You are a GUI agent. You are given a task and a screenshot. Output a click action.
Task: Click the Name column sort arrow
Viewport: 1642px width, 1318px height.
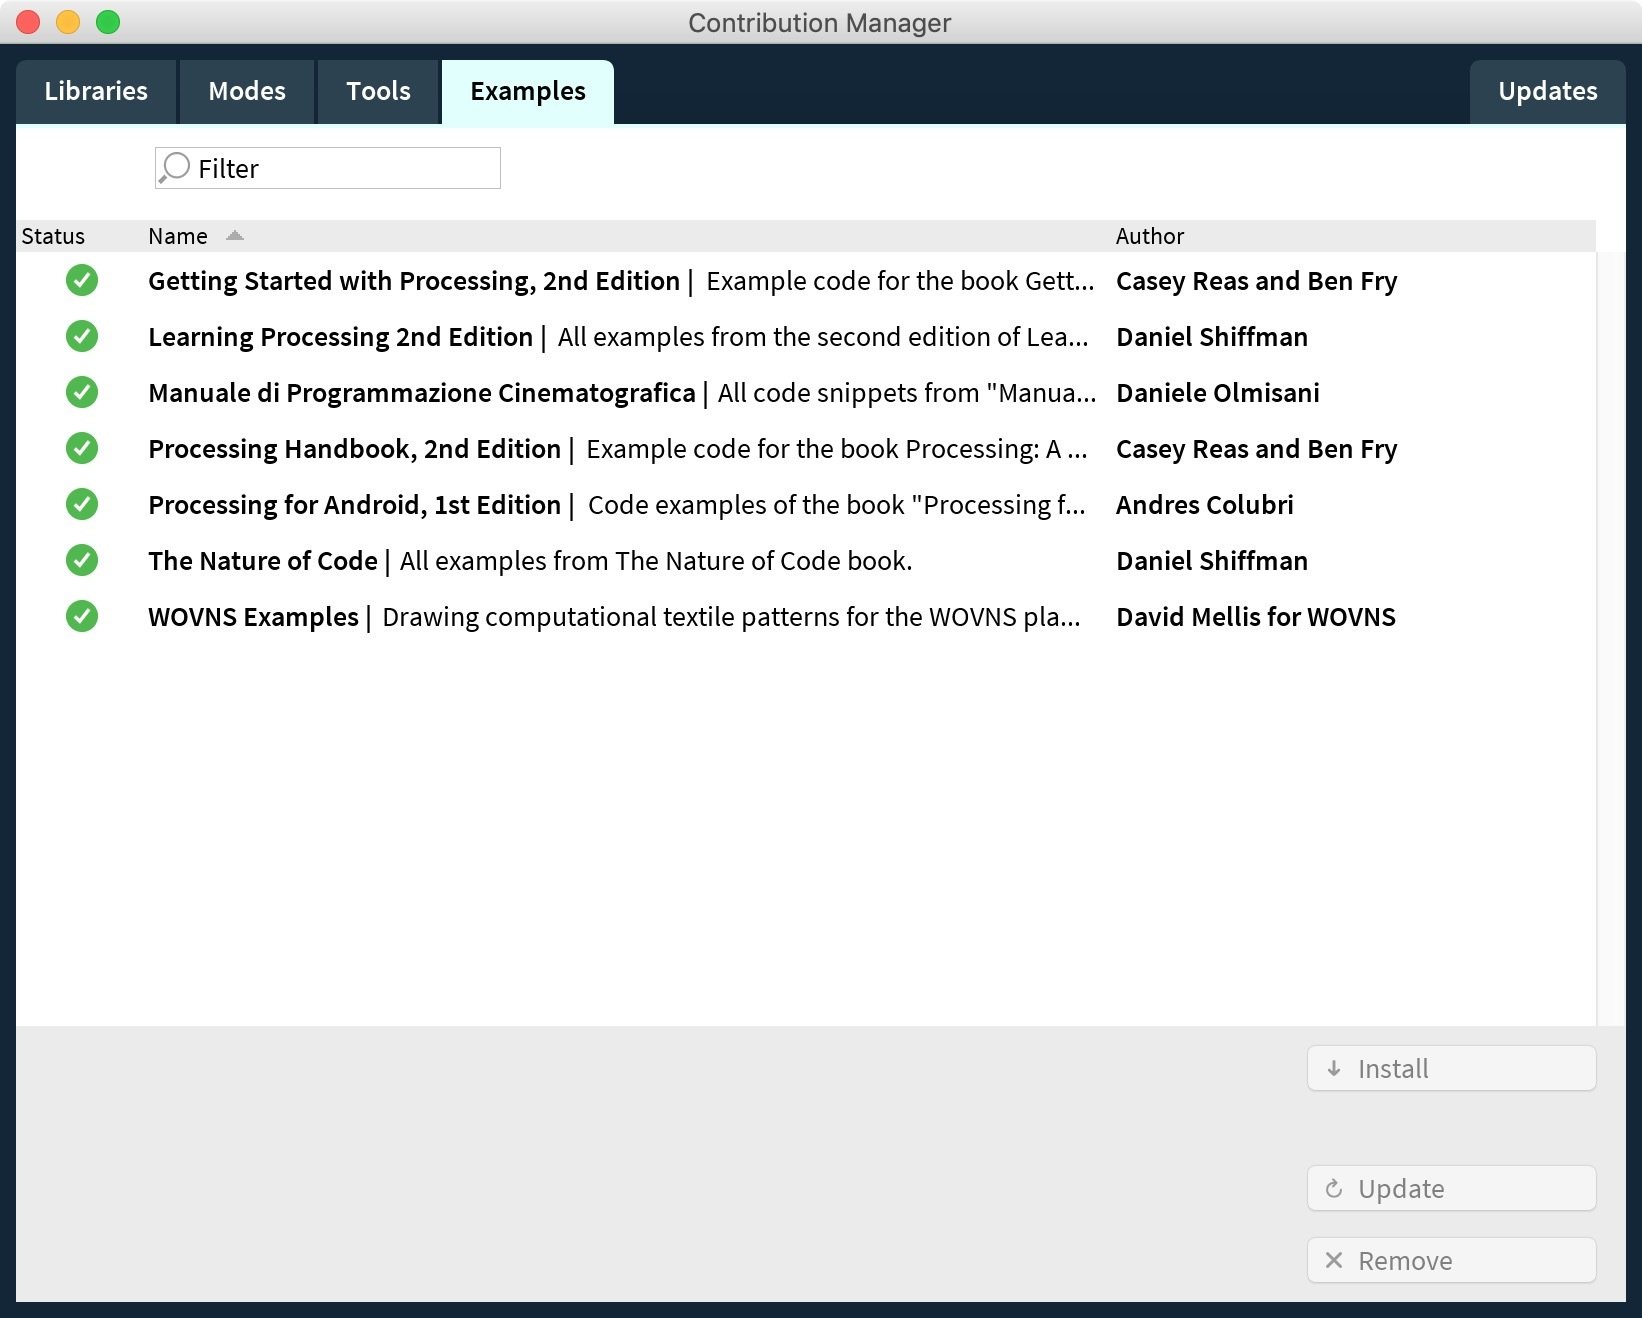(x=235, y=236)
